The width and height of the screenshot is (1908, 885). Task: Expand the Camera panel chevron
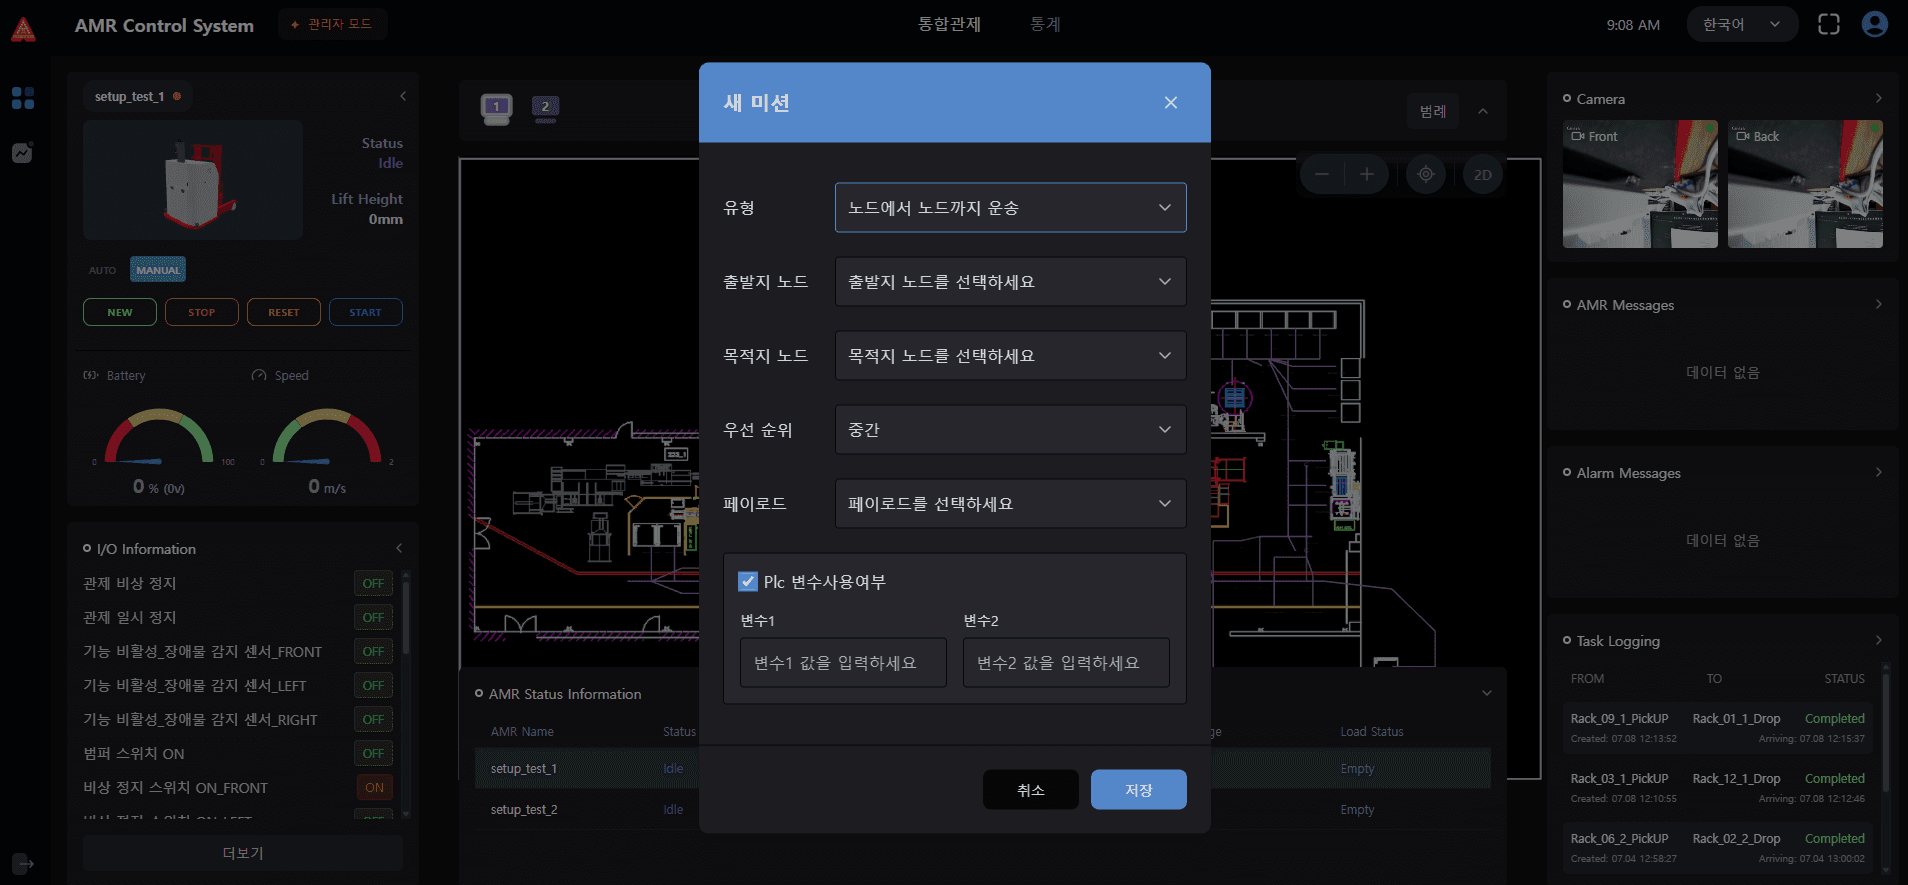[x=1878, y=98]
